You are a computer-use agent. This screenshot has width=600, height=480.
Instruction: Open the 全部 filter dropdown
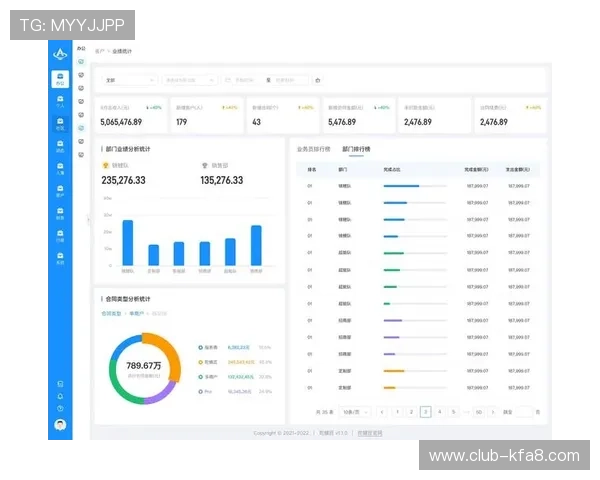128,79
